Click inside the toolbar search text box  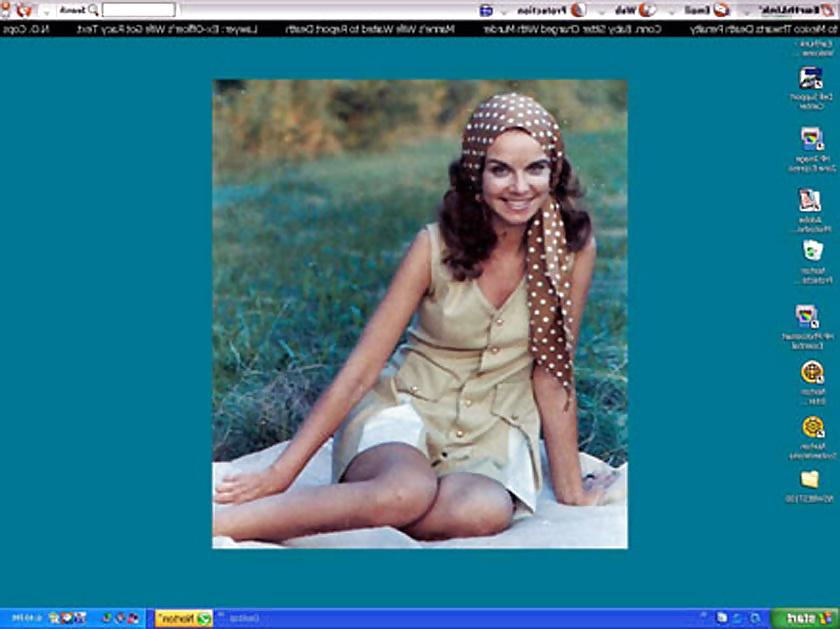(139, 10)
